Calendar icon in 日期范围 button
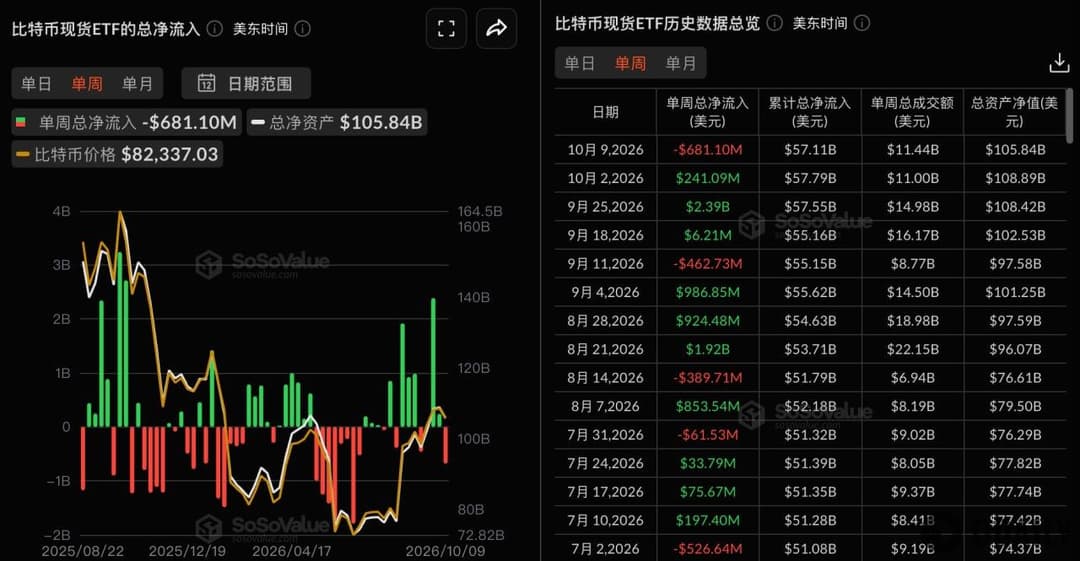Viewport: 1080px width, 561px height. click(x=206, y=83)
